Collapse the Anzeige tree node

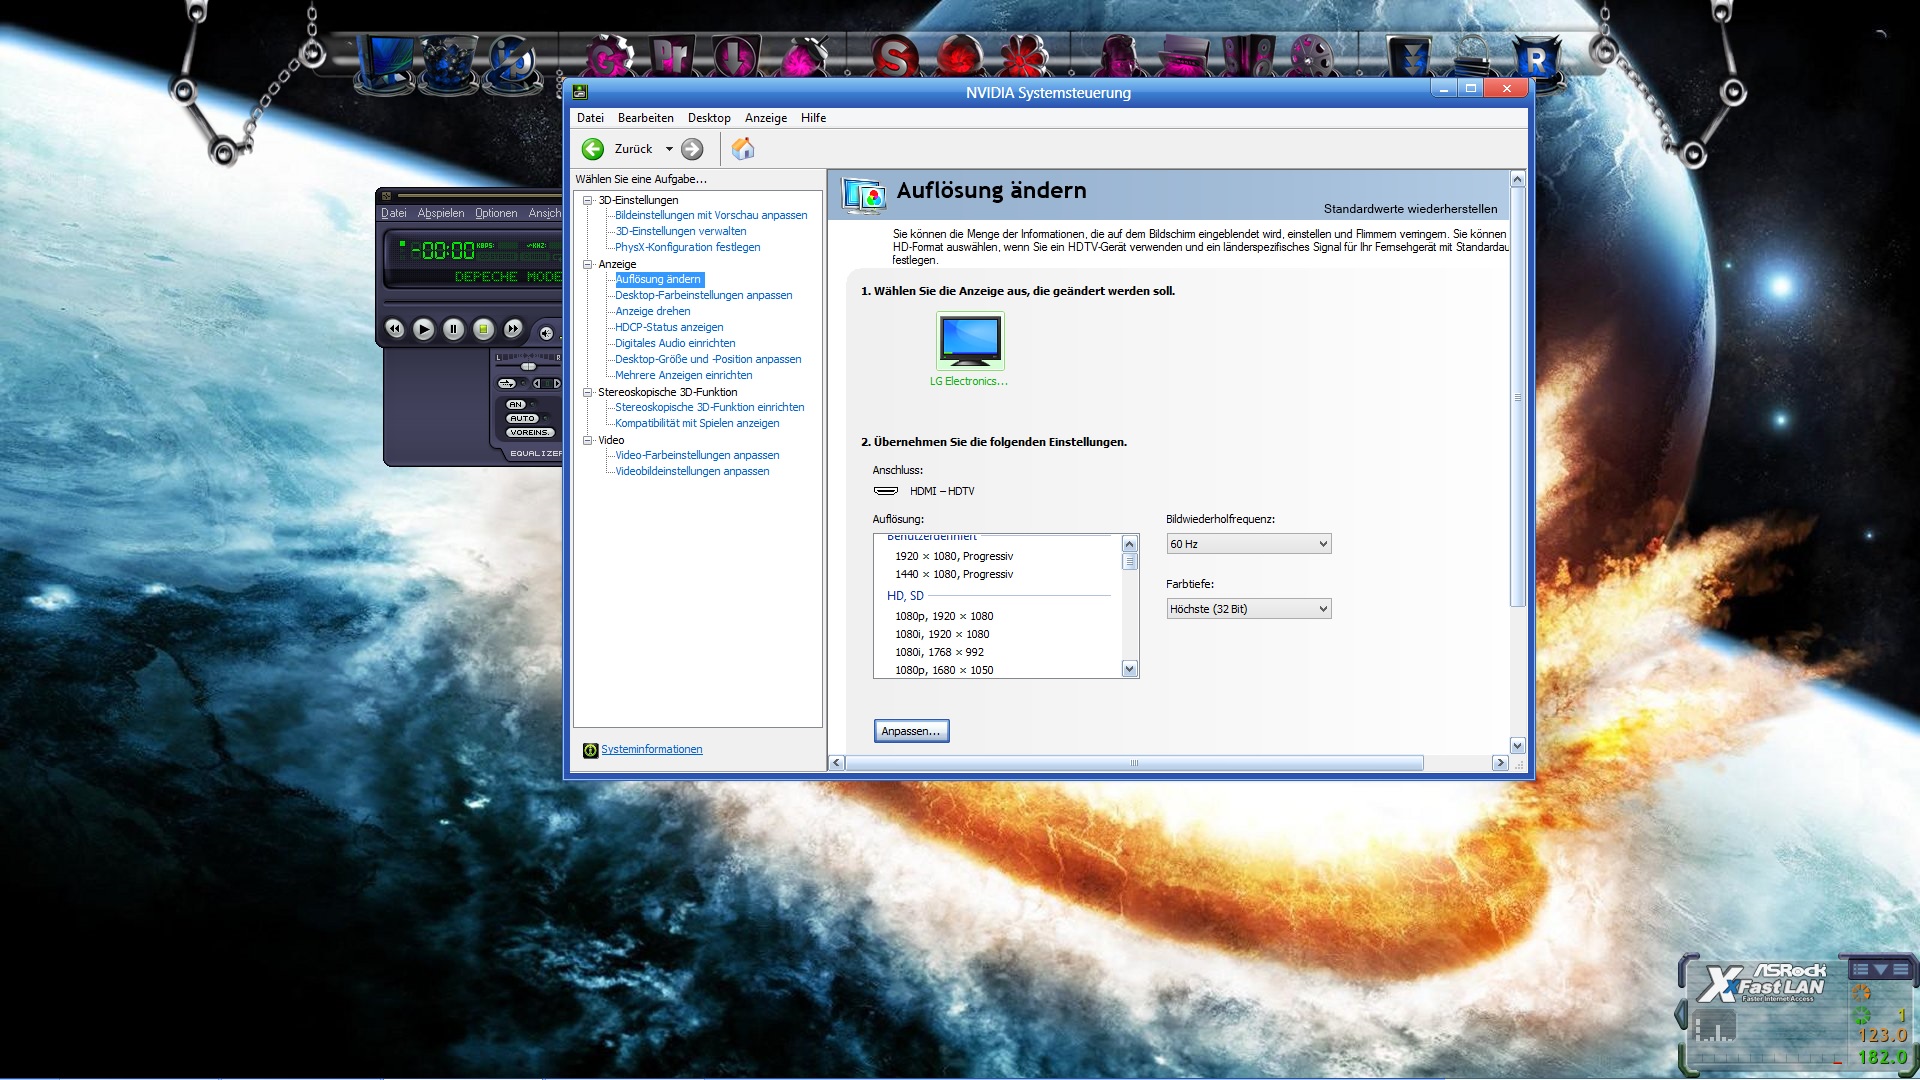pos(588,264)
